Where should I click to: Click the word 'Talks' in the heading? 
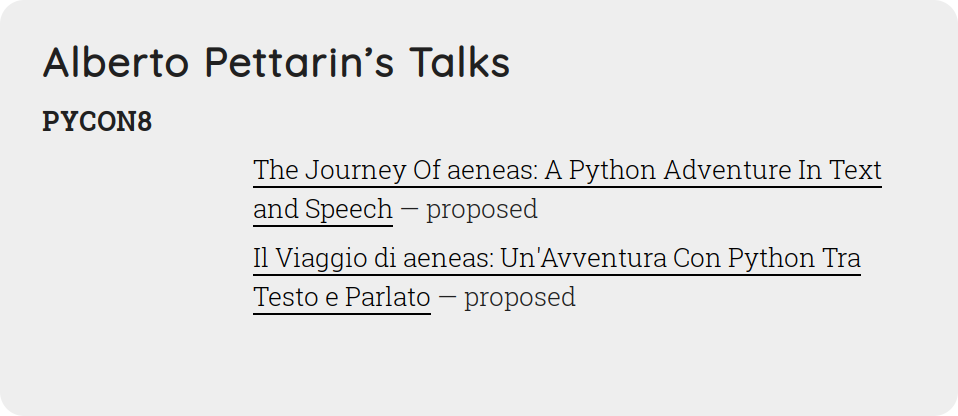(x=459, y=62)
